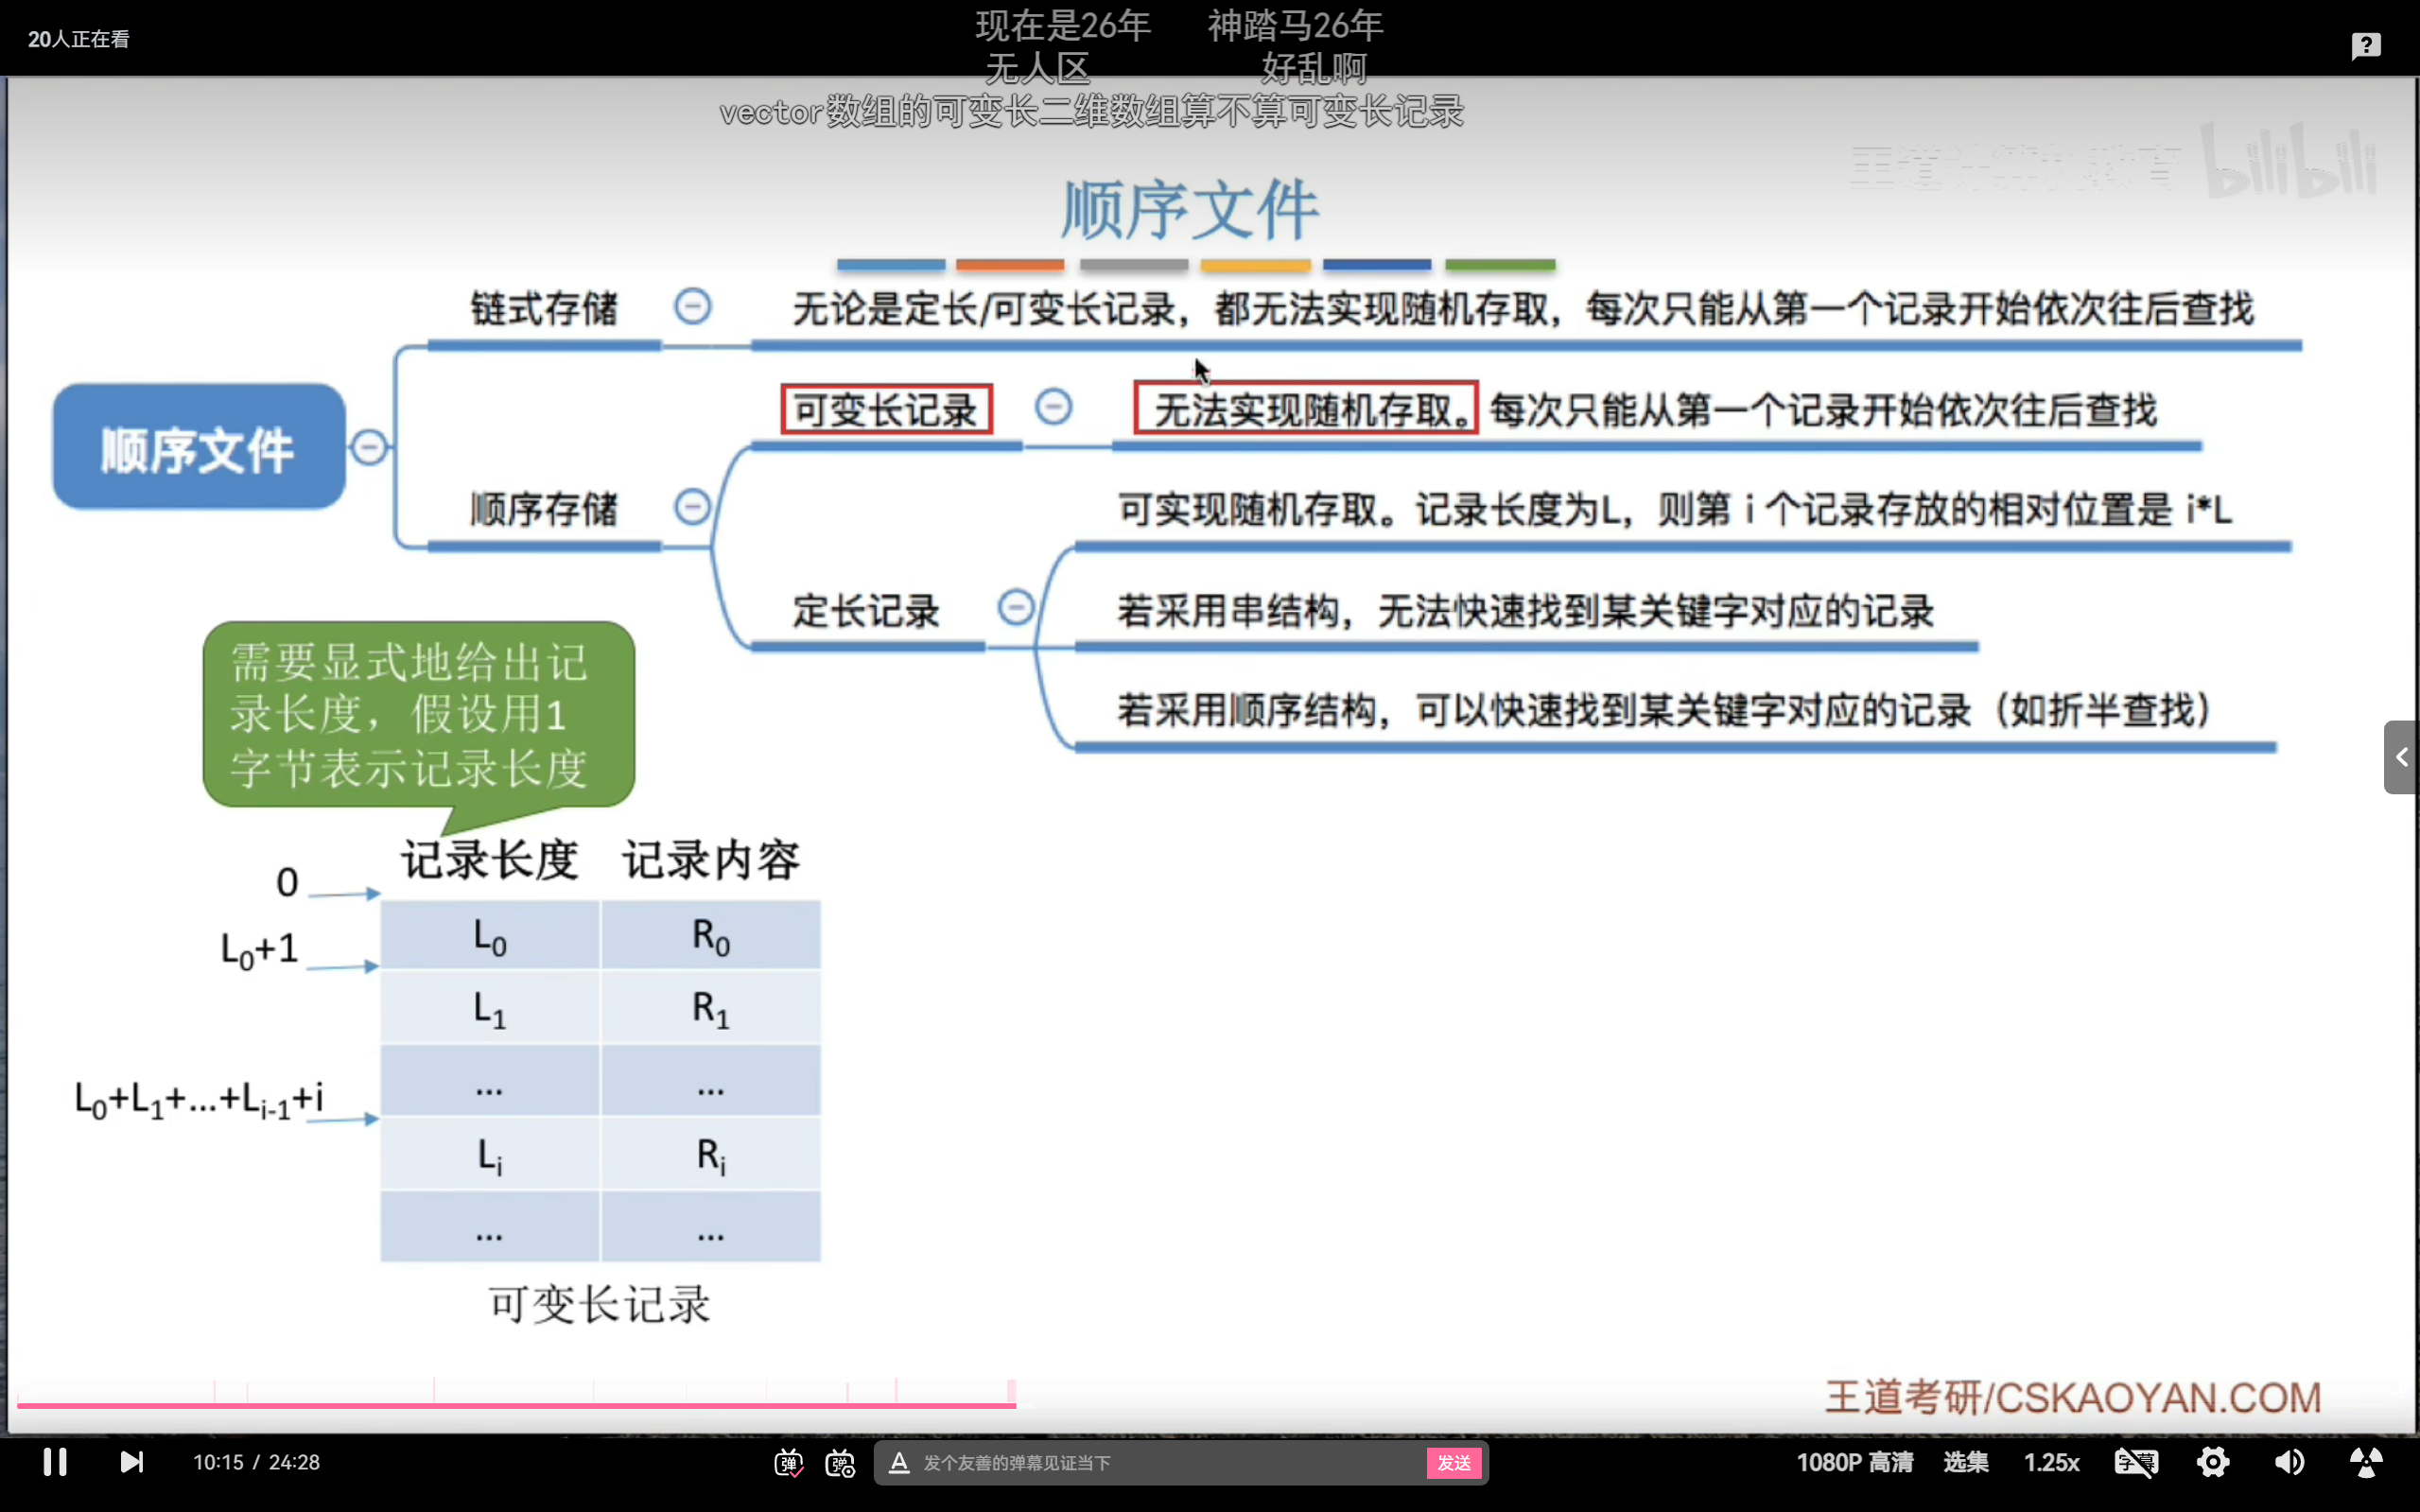Expand the right-edge side panel chevron
The image size is (2420, 1512).
coord(2401,757)
